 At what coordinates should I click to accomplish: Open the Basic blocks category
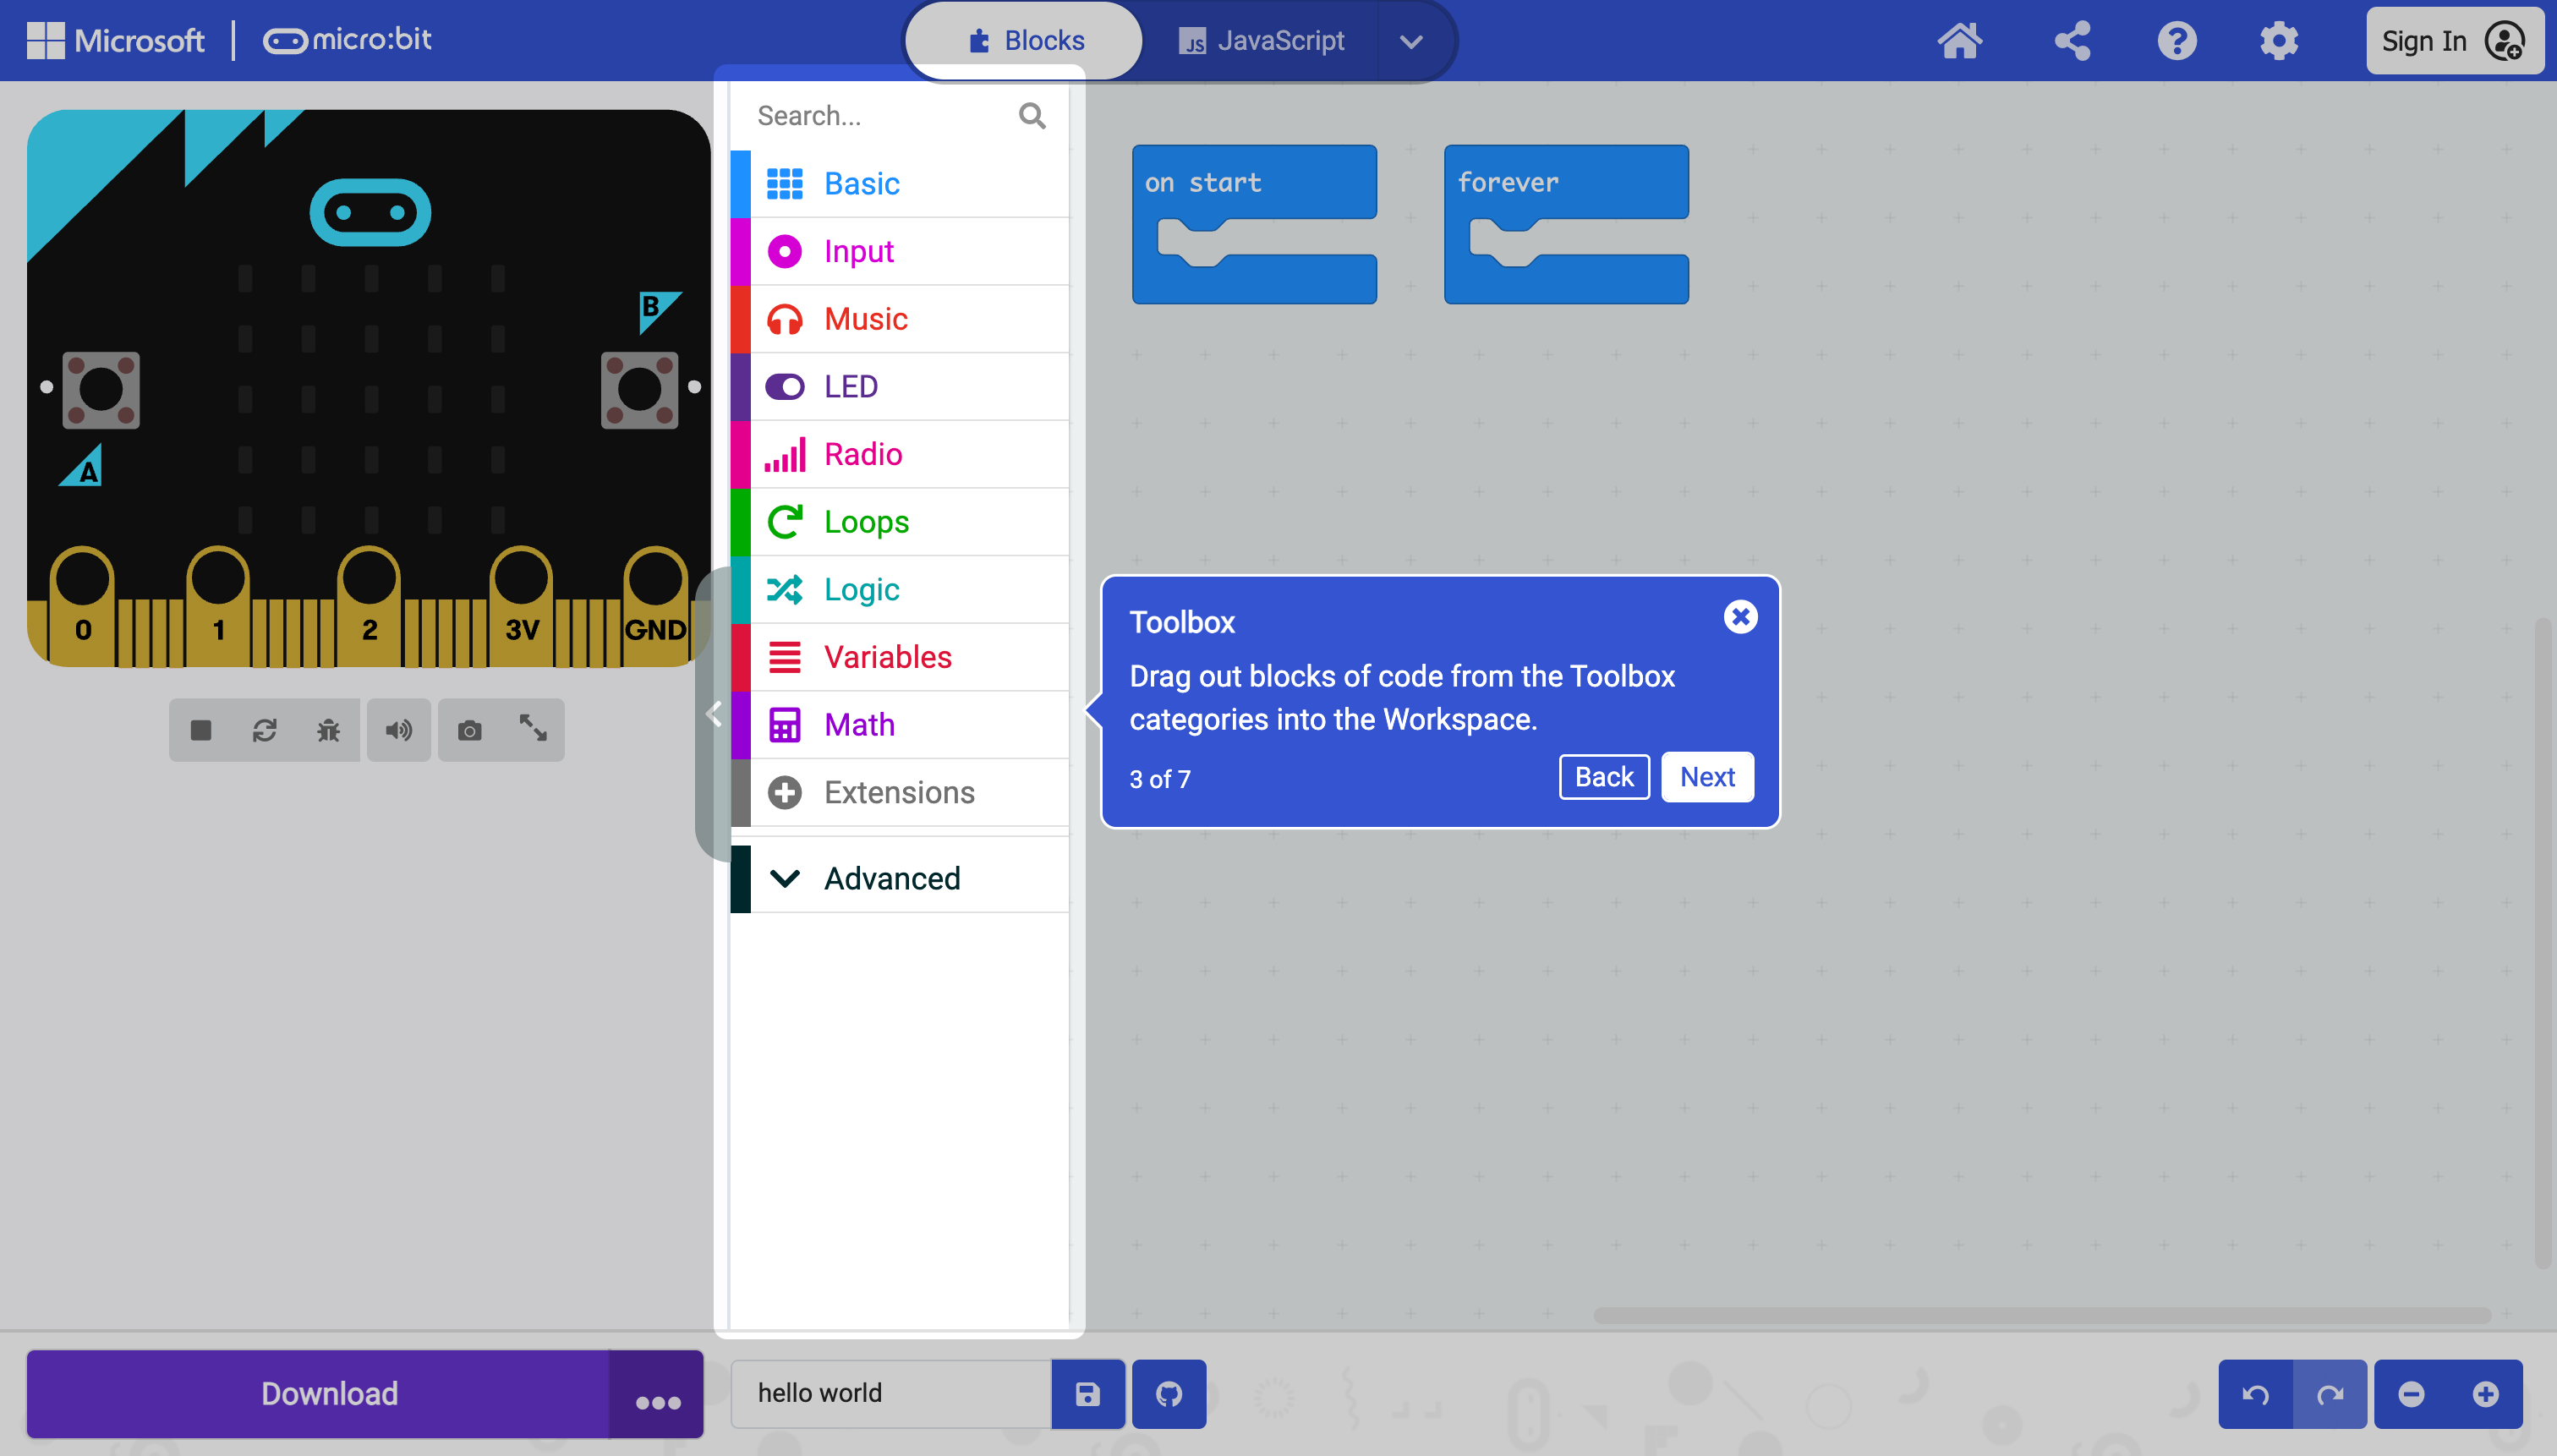(900, 184)
